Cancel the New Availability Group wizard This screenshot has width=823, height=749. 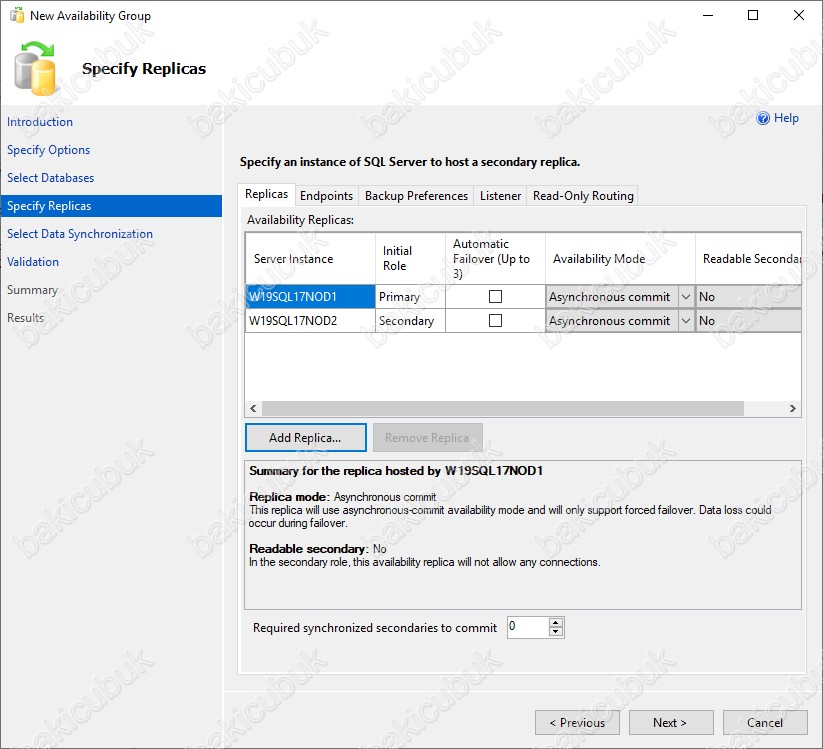click(765, 723)
